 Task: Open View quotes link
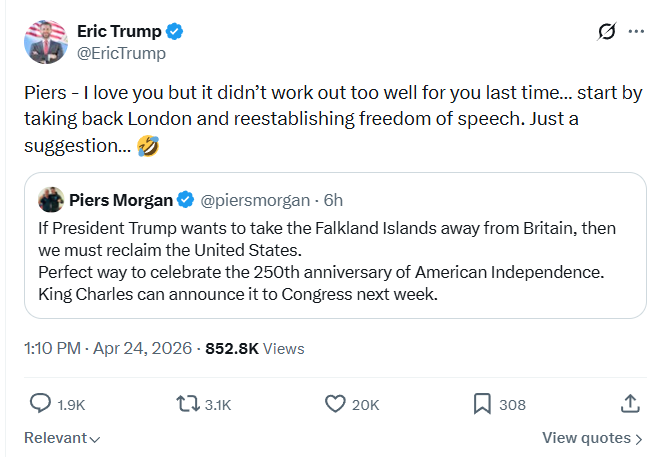[x=592, y=438]
